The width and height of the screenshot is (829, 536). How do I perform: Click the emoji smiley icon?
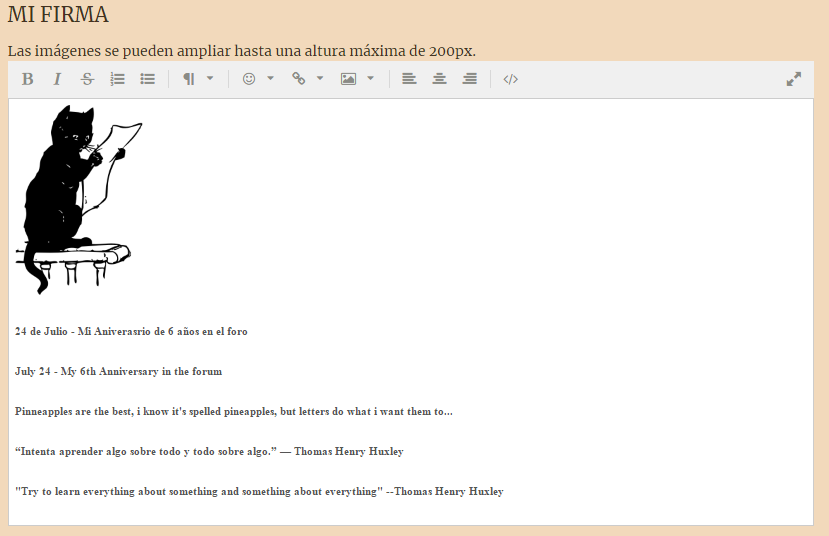click(x=248, y=79)
